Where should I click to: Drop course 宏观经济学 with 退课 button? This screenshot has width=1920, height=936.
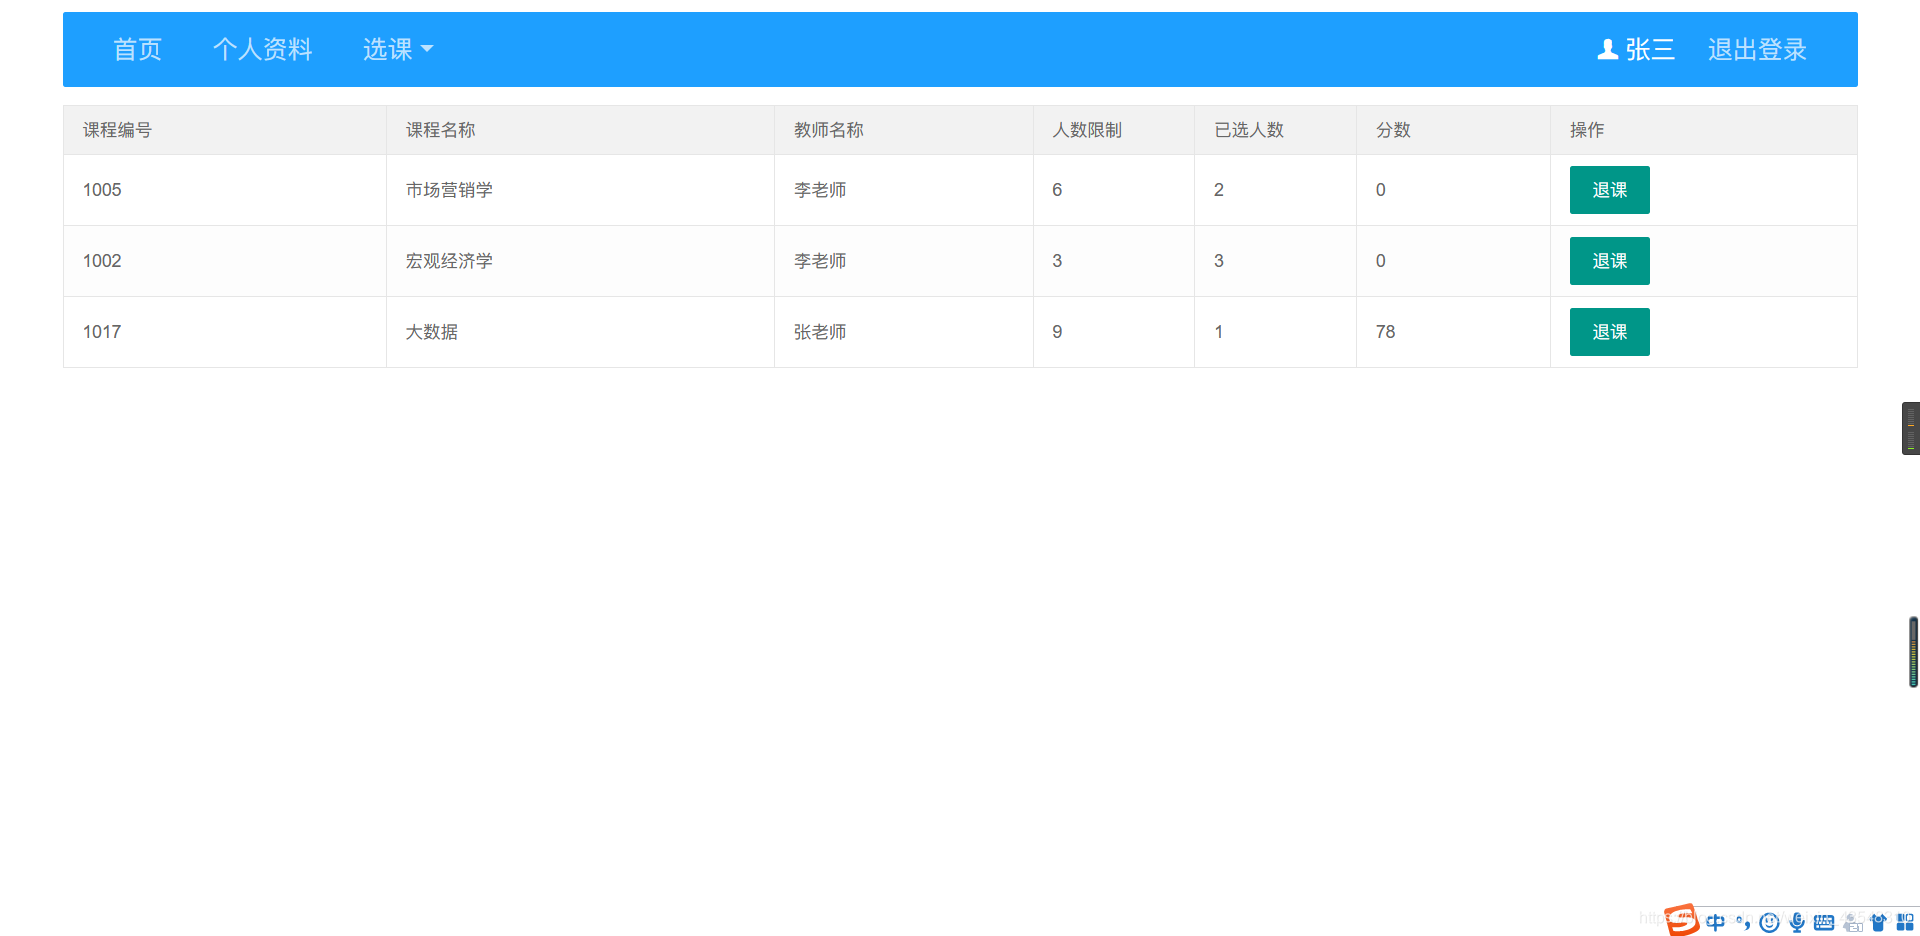click(1609, 261)
